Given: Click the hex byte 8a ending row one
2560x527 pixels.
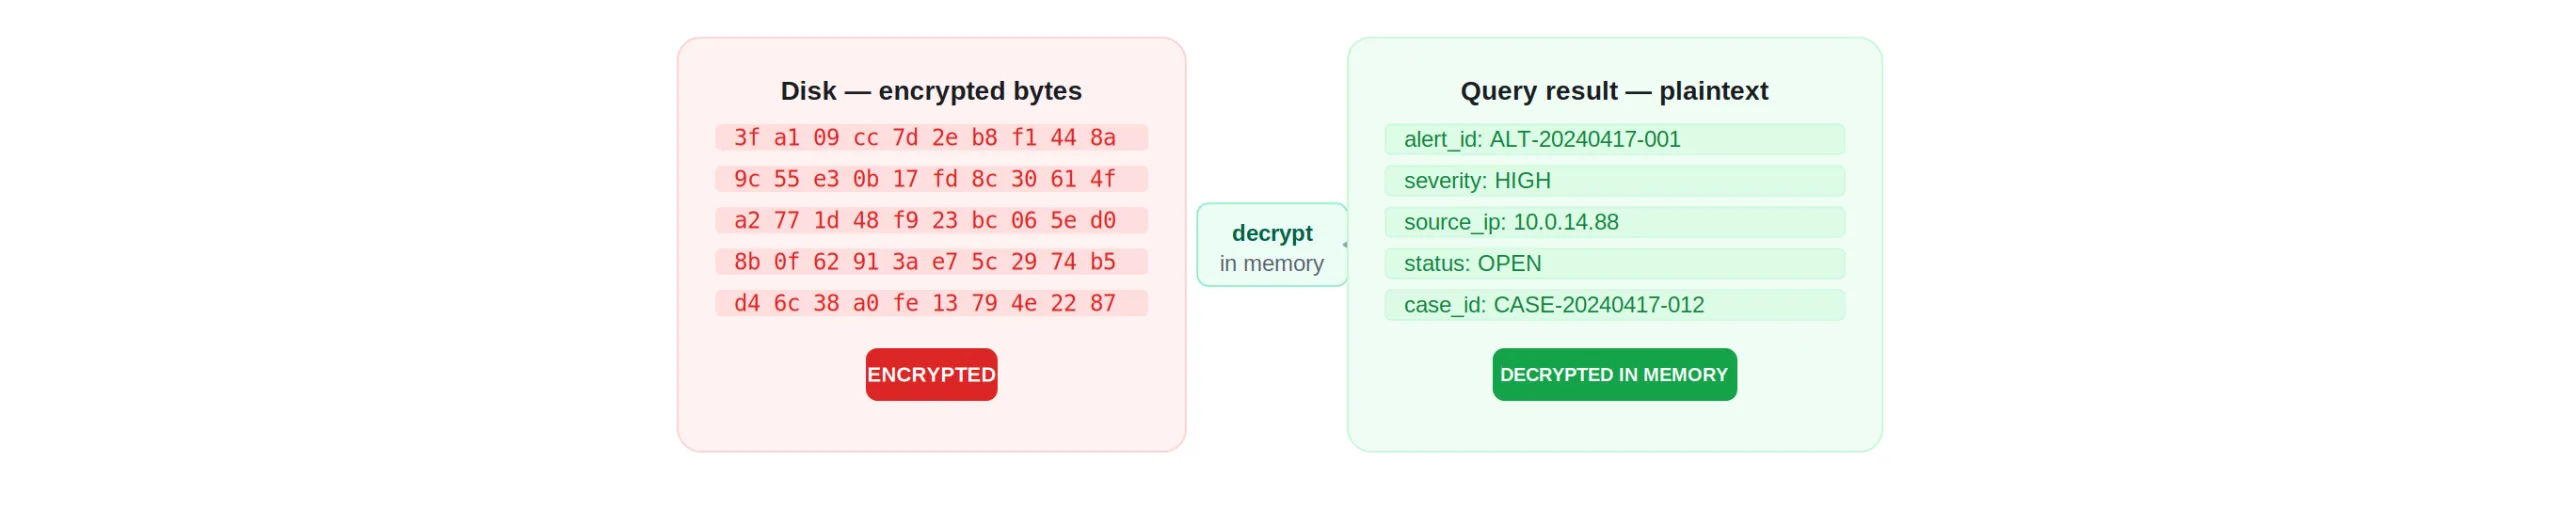Looking at the screenshot, I should (1103, 138).
